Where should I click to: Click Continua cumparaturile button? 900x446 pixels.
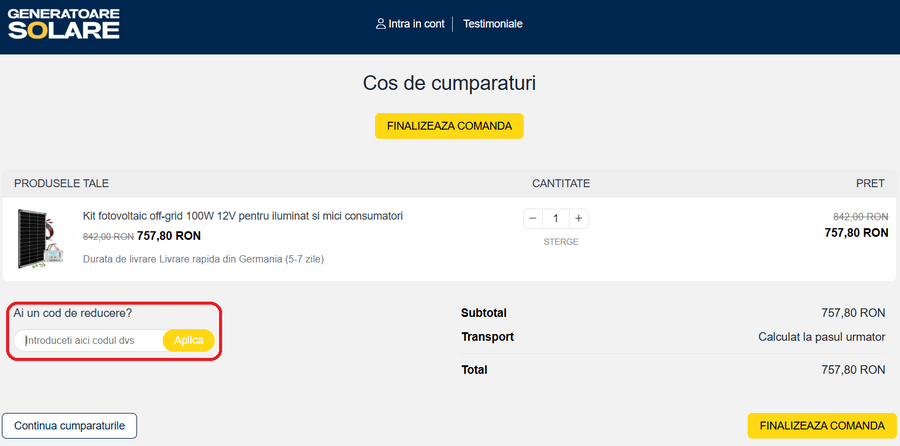[69, 426]
